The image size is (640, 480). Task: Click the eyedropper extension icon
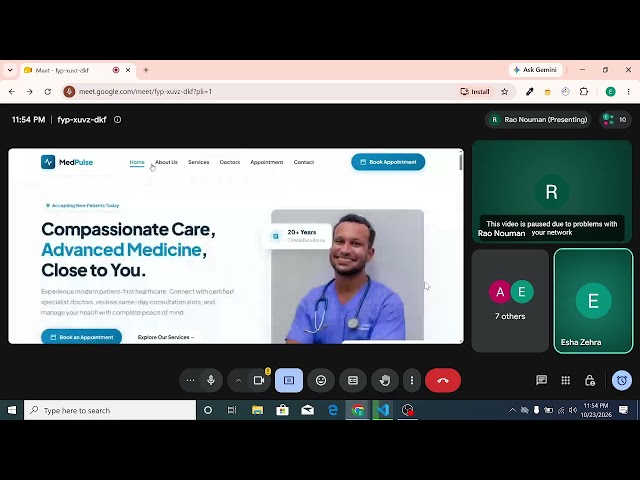point(529,92)
